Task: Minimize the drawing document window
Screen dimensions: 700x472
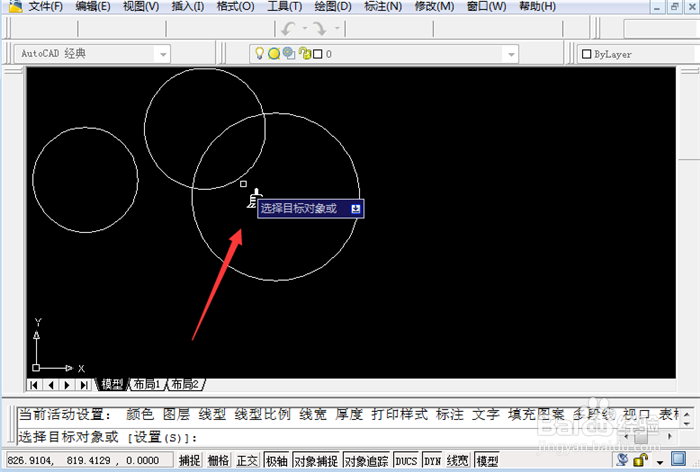Action: (656, 7)
